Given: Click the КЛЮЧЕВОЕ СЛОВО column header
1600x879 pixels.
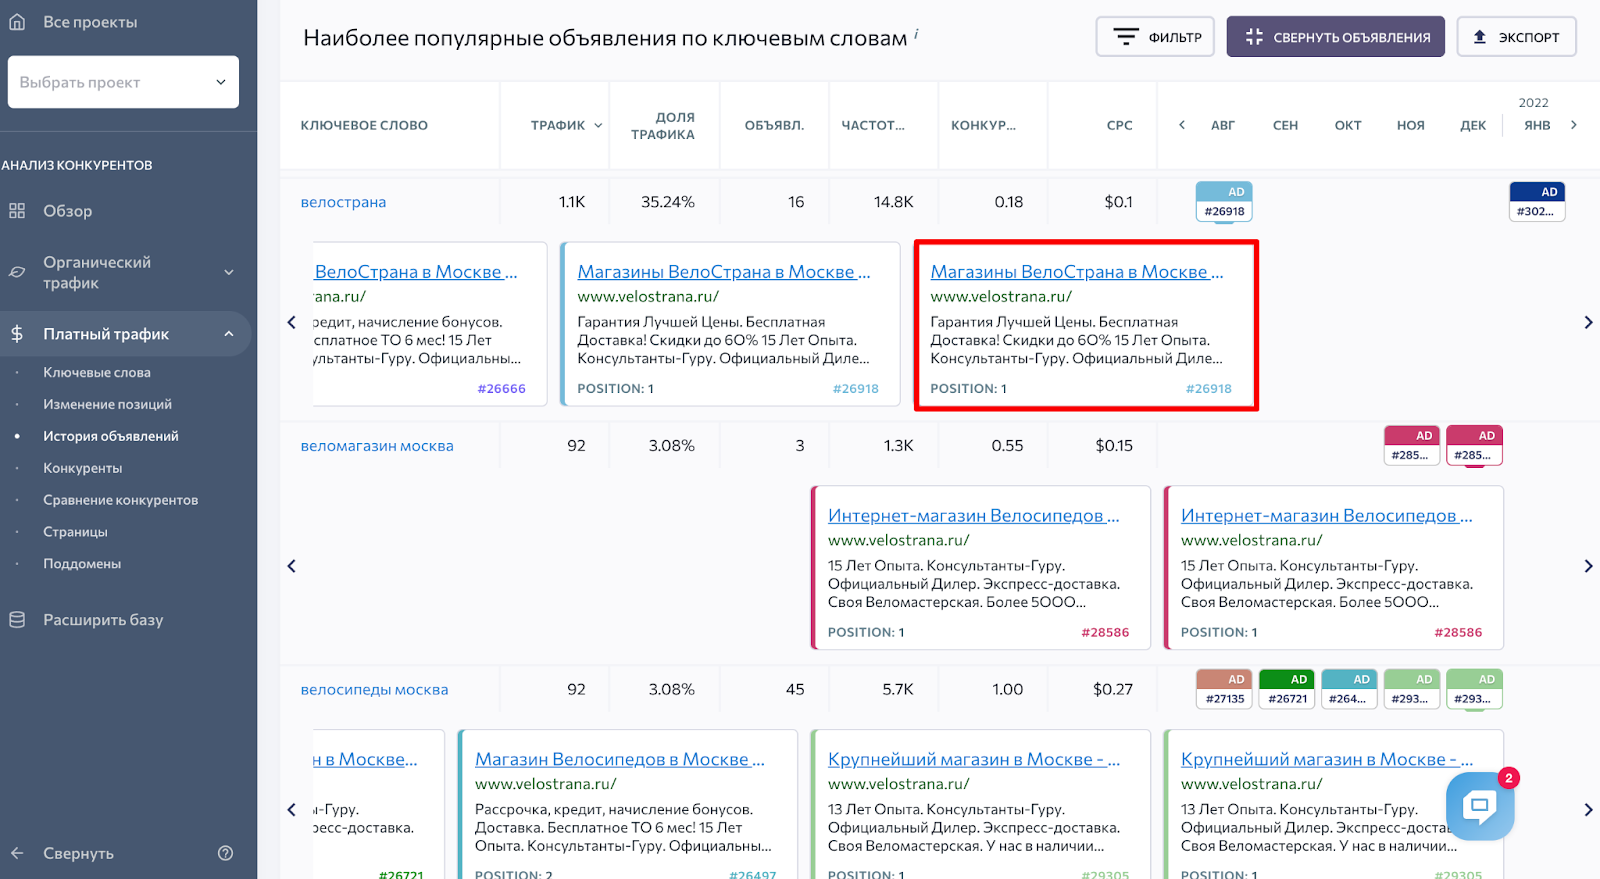Looking at the screenshot, I should tap(364, 125).
